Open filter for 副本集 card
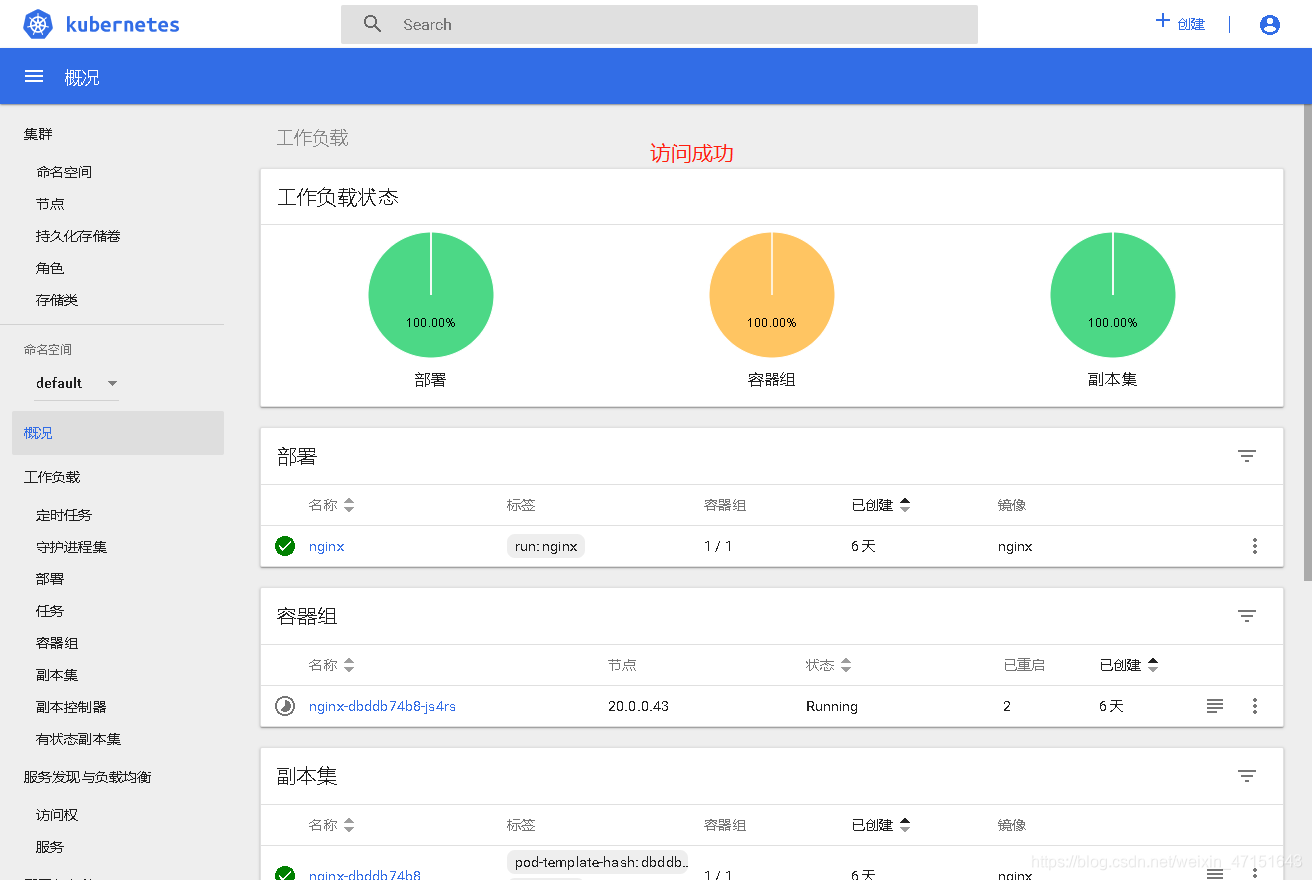Viewport: 1312px width, 880px height. coord(1247,776)
